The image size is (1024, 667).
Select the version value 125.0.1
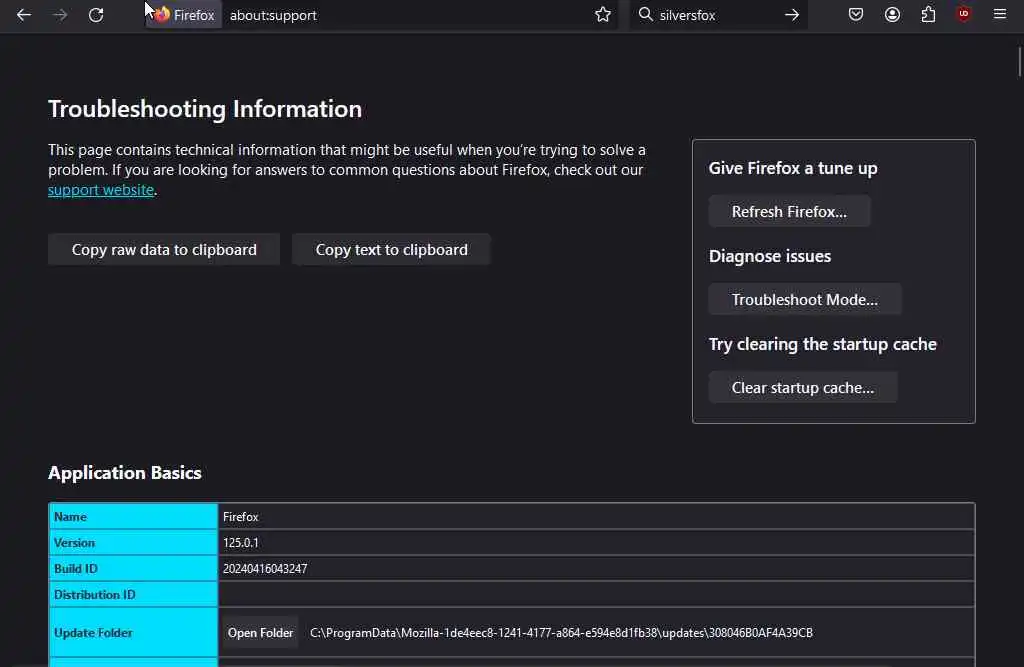point(240,543)
